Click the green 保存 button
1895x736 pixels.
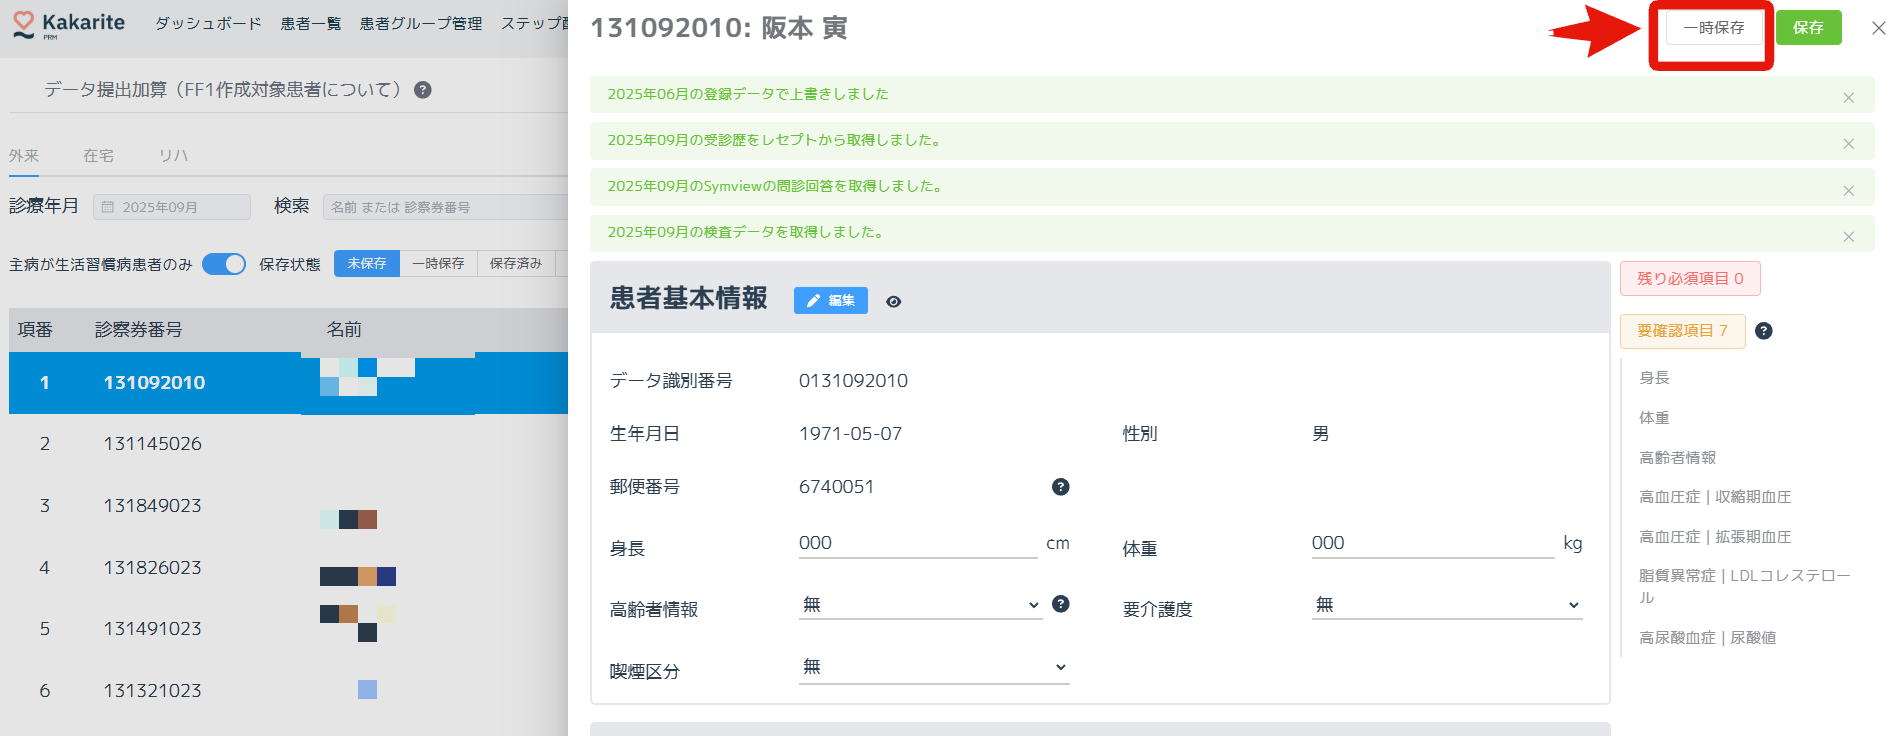pos(1808,28)
